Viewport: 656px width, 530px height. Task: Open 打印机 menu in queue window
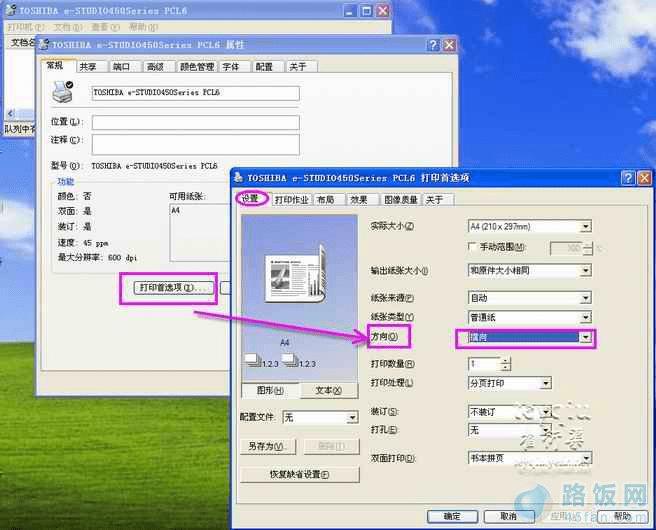click(26, 27)
